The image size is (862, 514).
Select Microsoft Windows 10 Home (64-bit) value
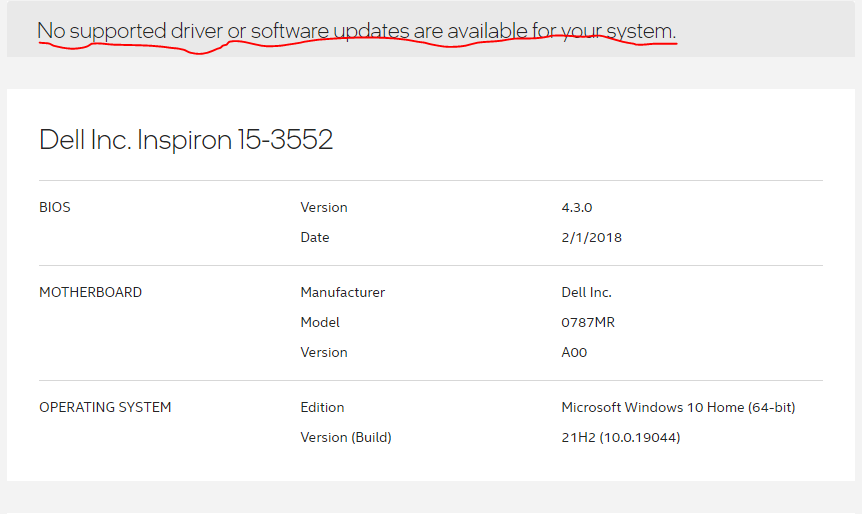click(678, 407)
